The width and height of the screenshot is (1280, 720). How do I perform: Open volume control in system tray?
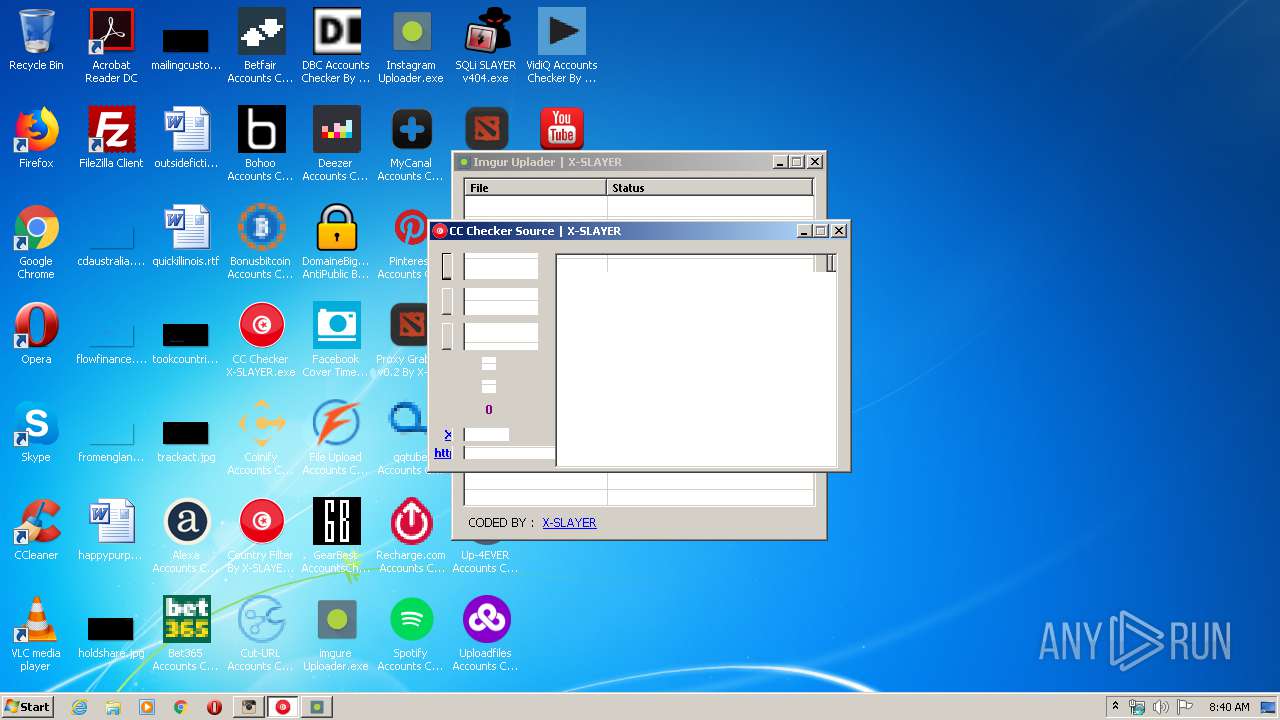(x=1161, y=707)
